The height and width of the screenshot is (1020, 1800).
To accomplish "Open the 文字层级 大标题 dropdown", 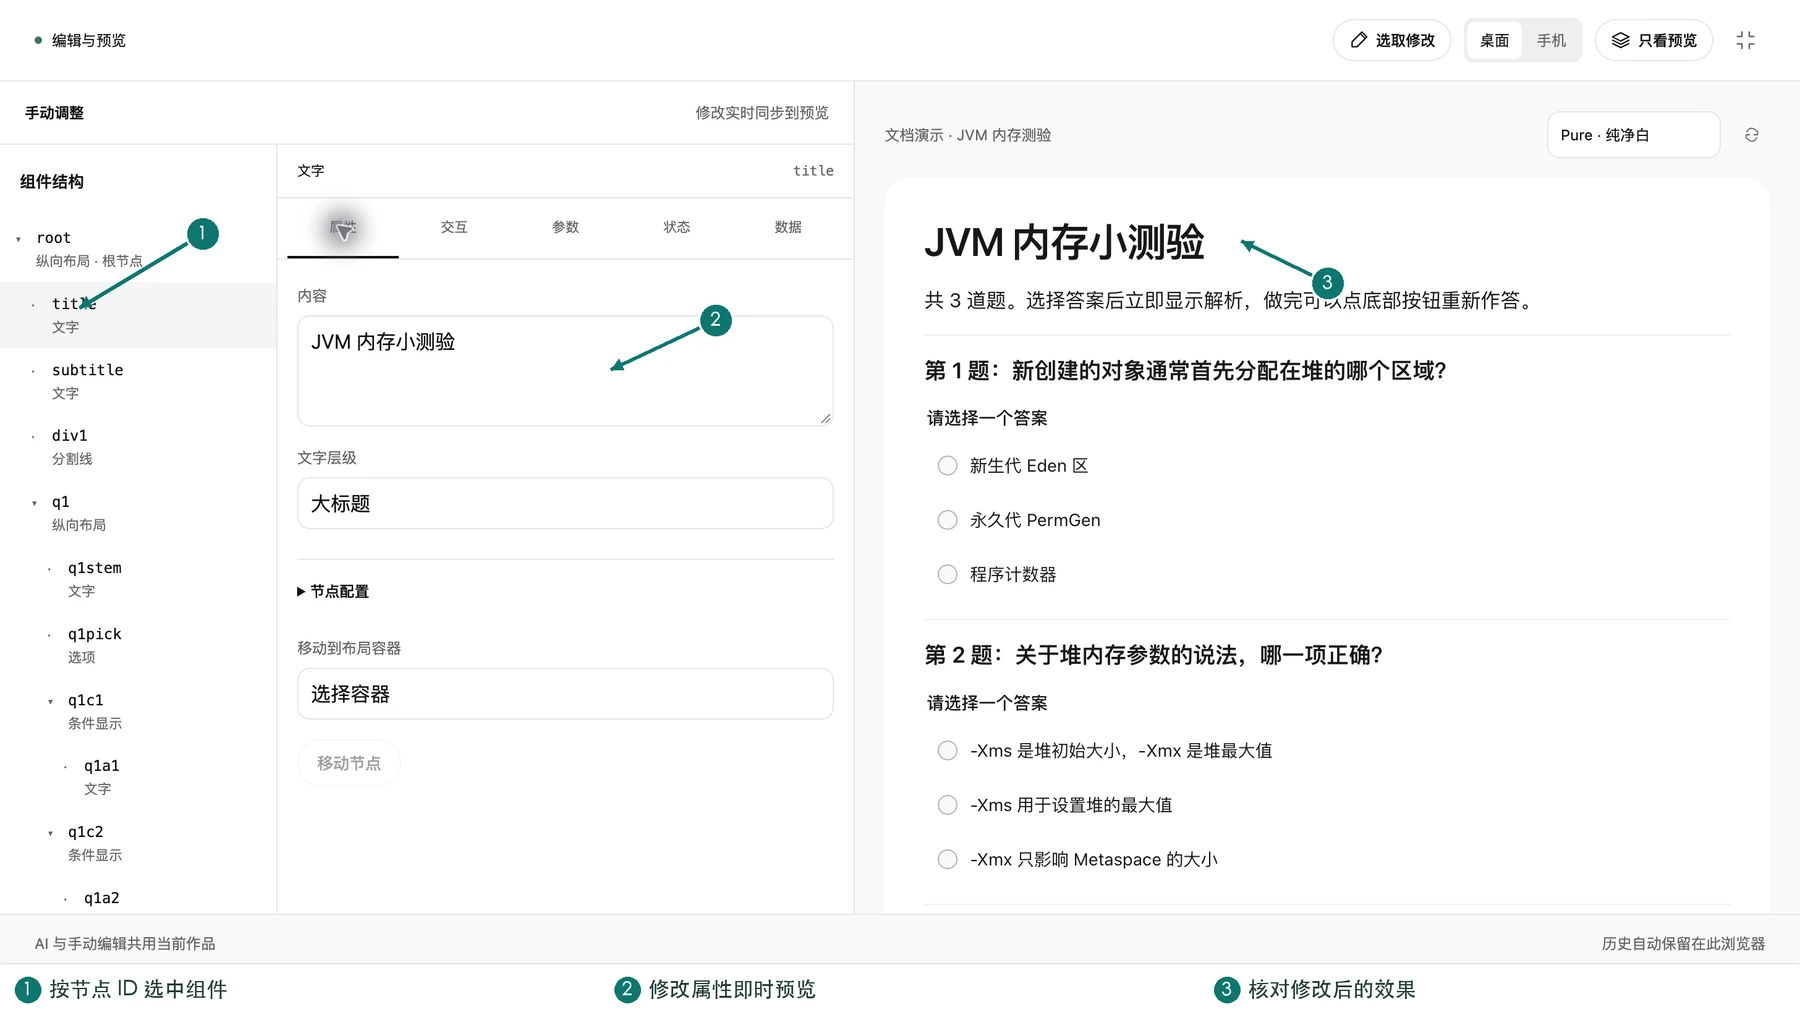I will coord(565,503).
